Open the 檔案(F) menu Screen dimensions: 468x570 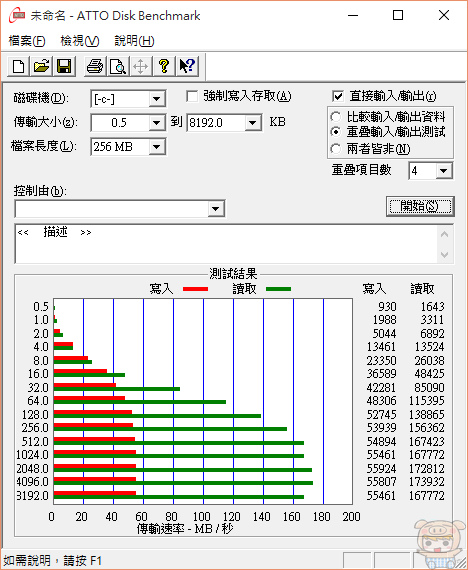coord(27,41)
